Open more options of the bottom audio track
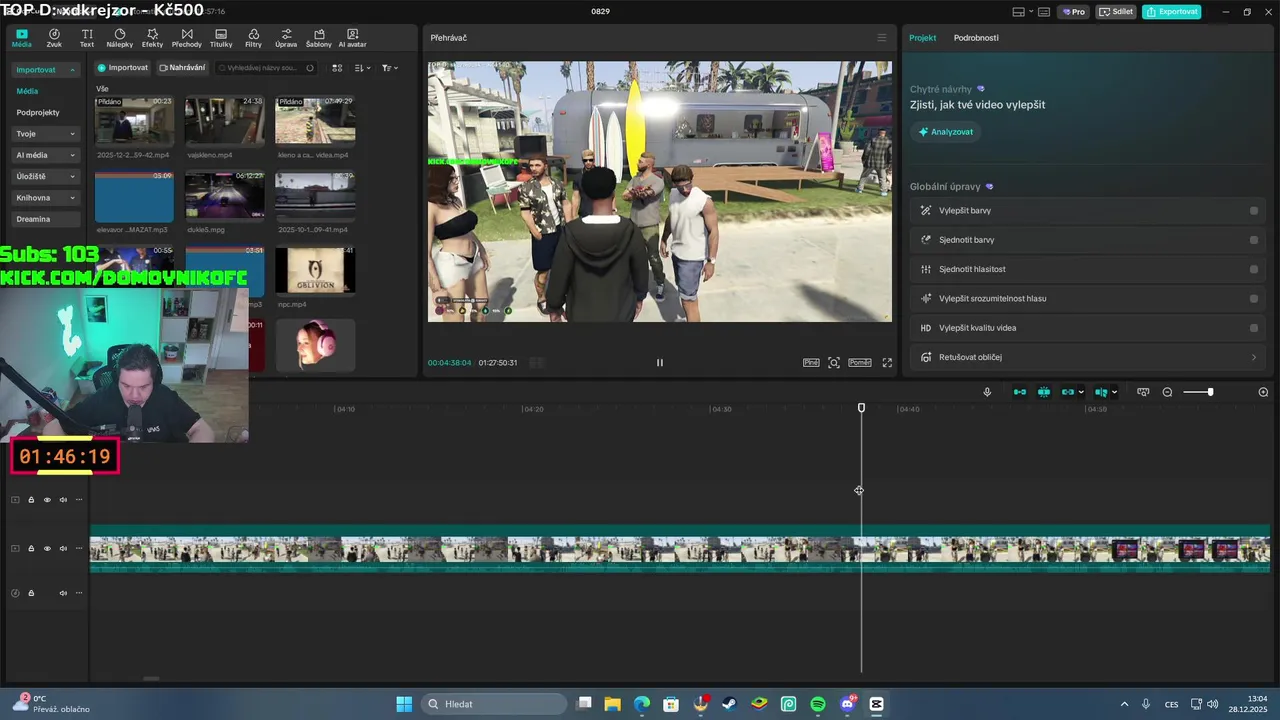The height and width of the screenshot is (720, 1280). coord(79,593)
